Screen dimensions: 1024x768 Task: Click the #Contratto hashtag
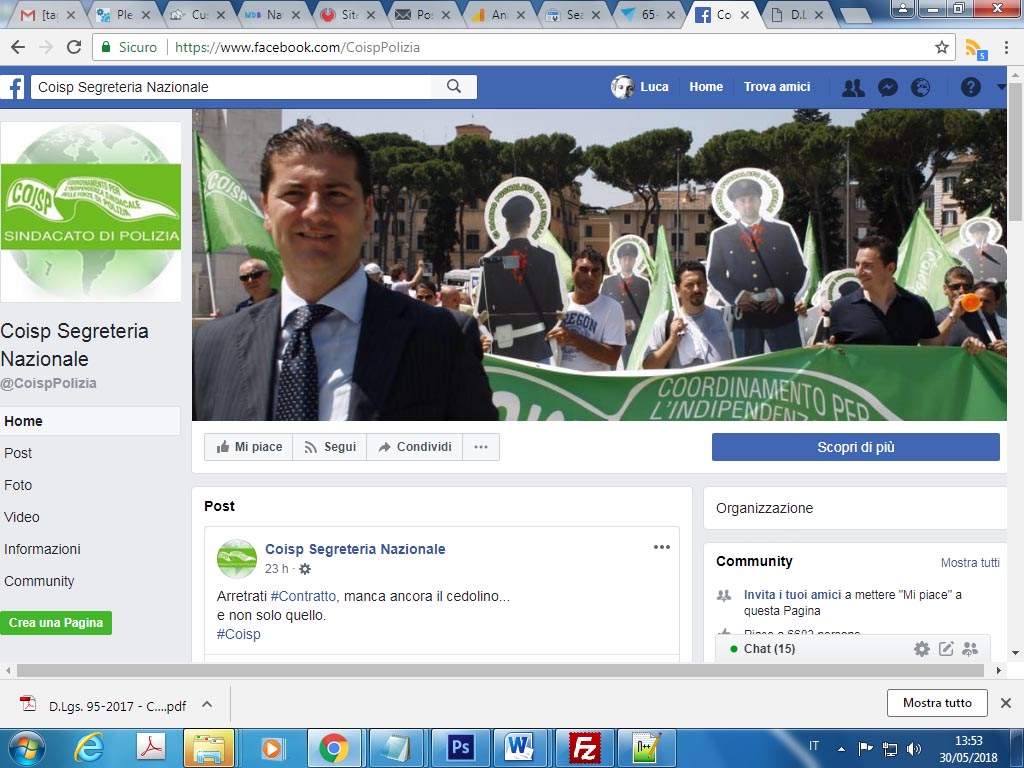tap(304, 596)
